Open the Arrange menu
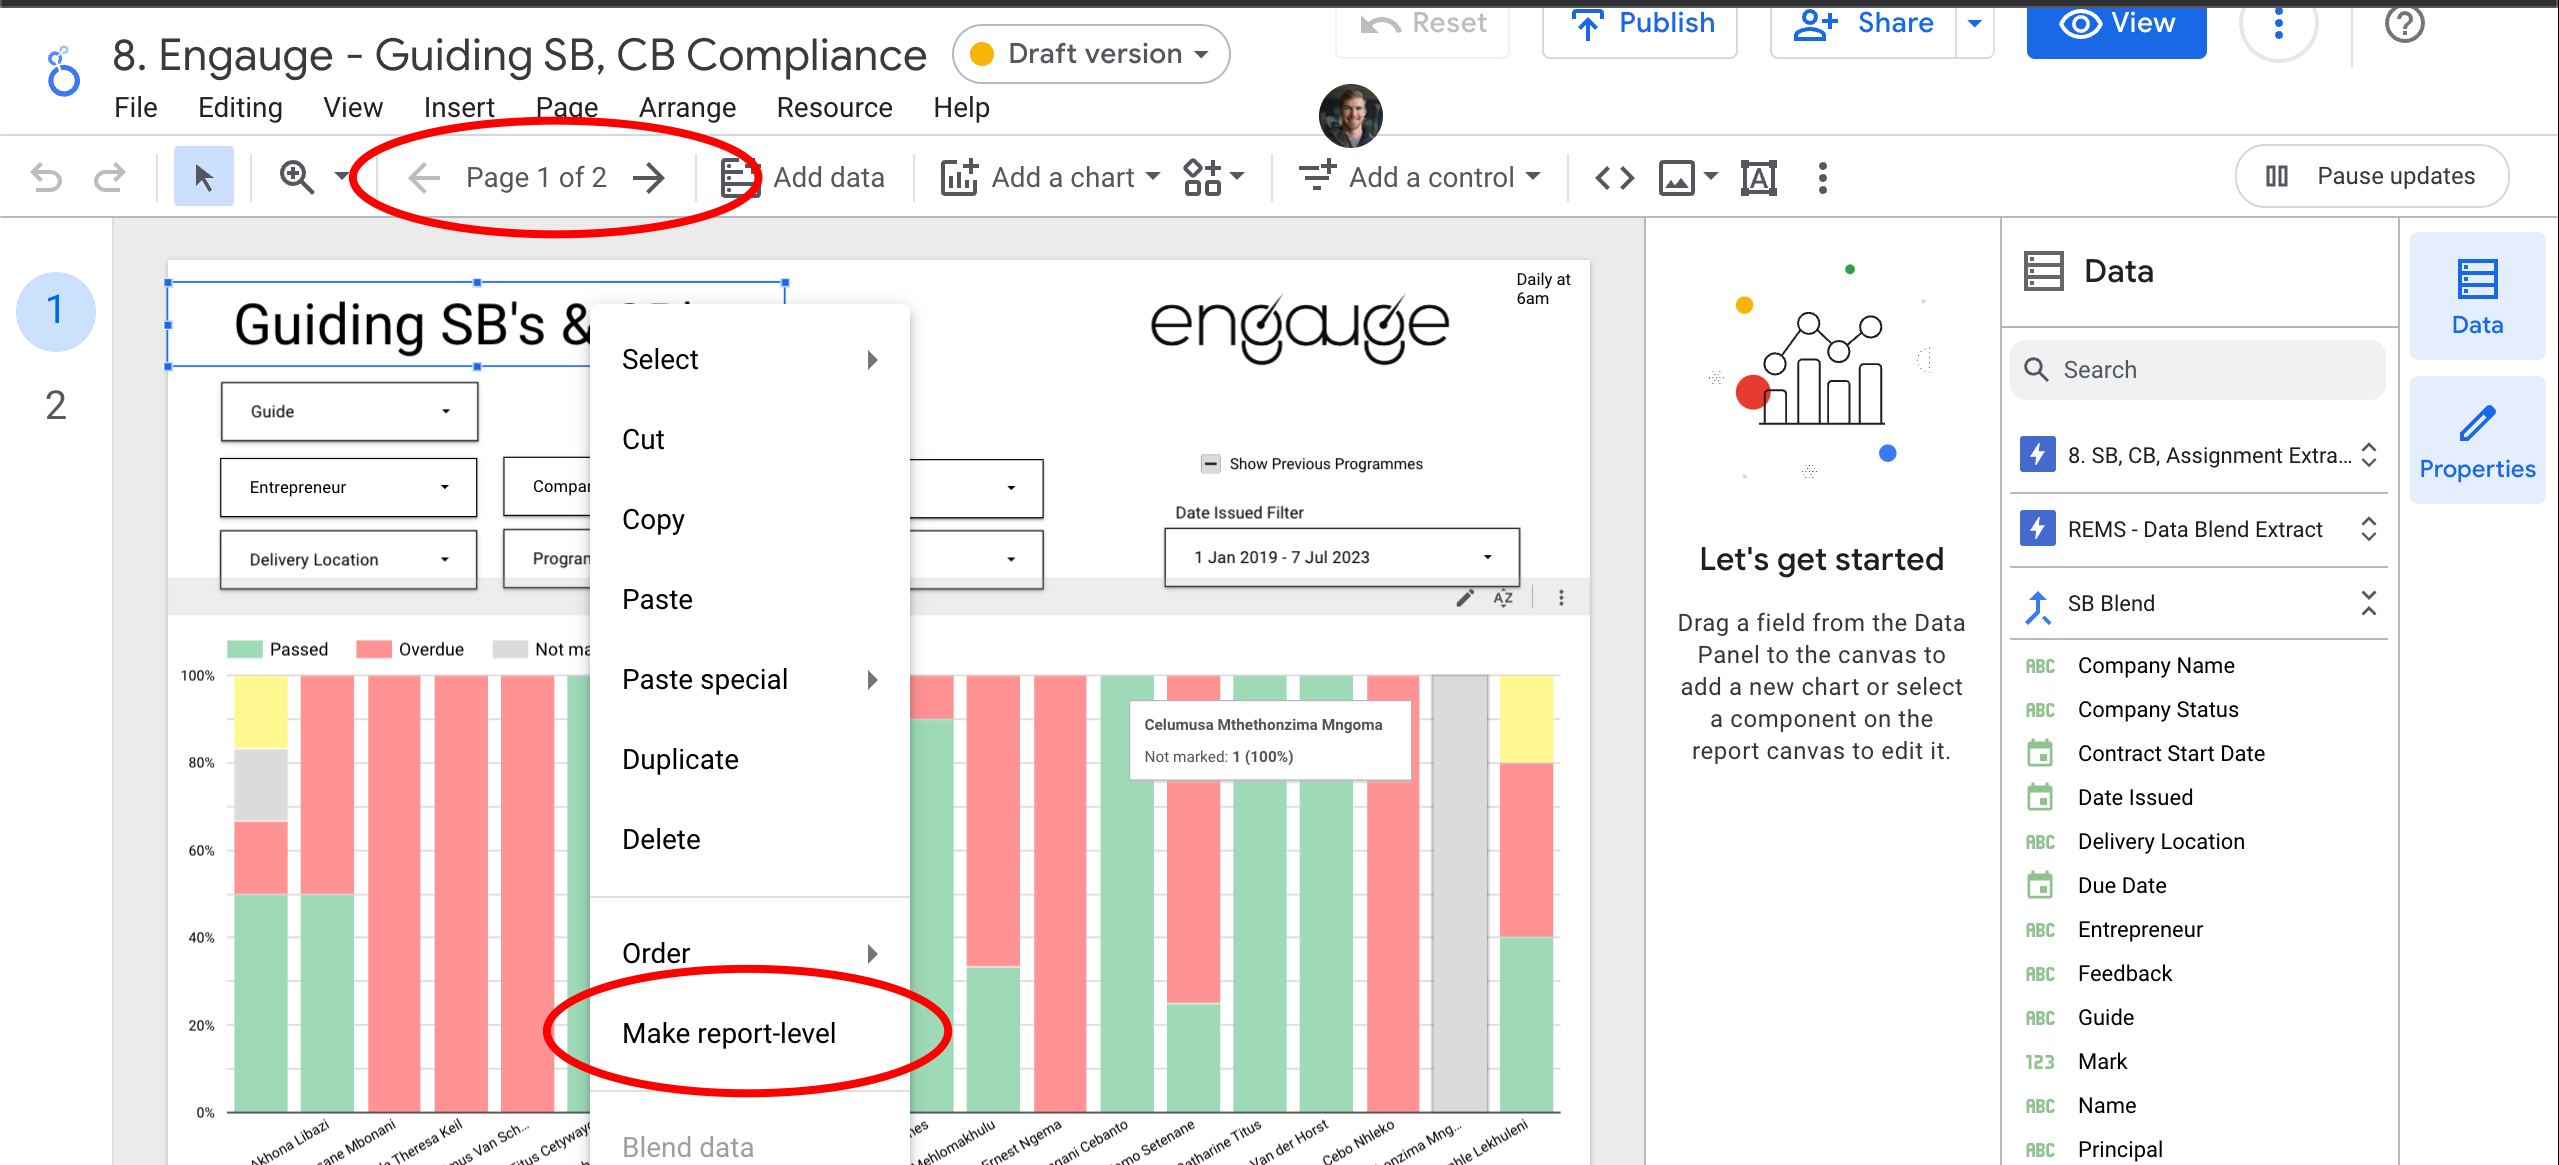2559x1165 pixels. (x=687, y=108)
